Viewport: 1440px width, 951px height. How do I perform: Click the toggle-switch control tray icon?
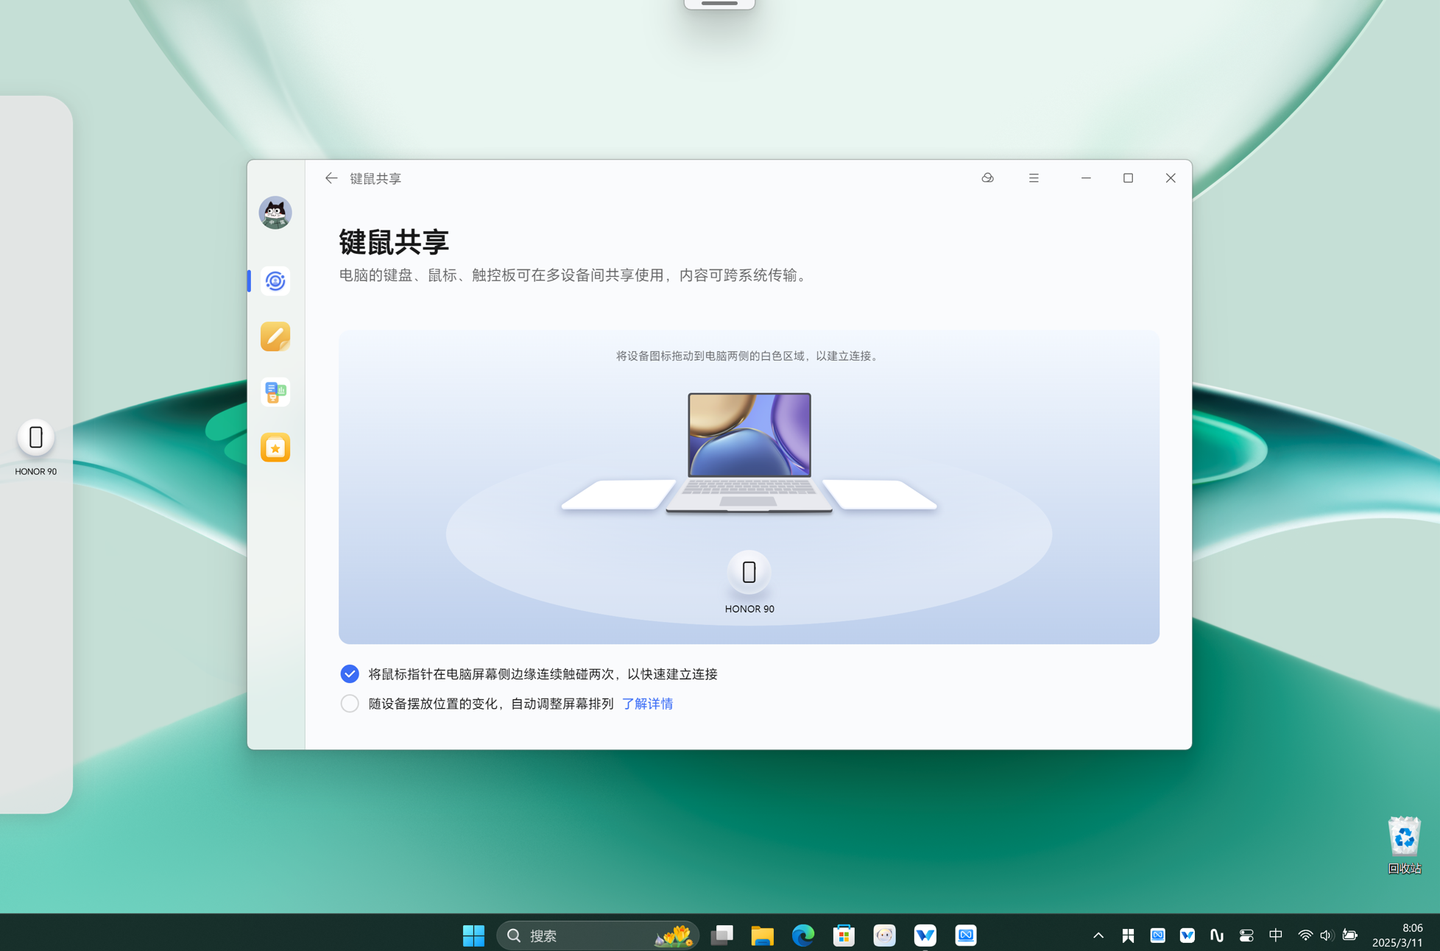point(1246,936)
